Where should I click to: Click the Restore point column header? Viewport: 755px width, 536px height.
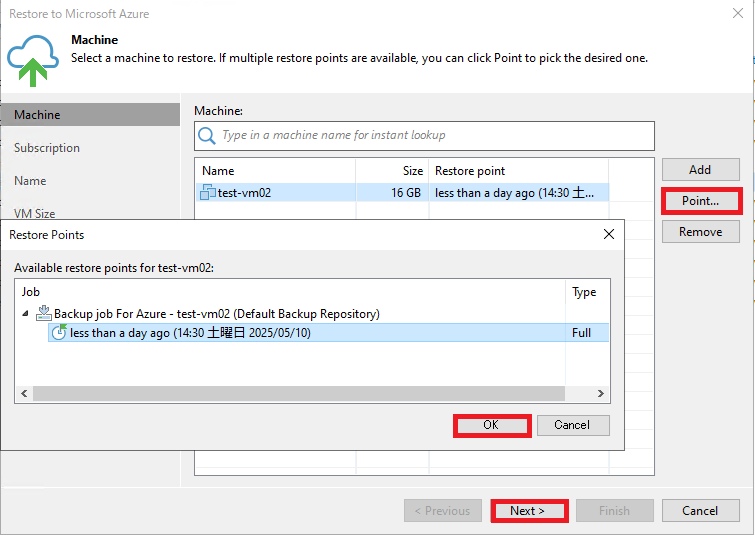(x=519, y=171)
